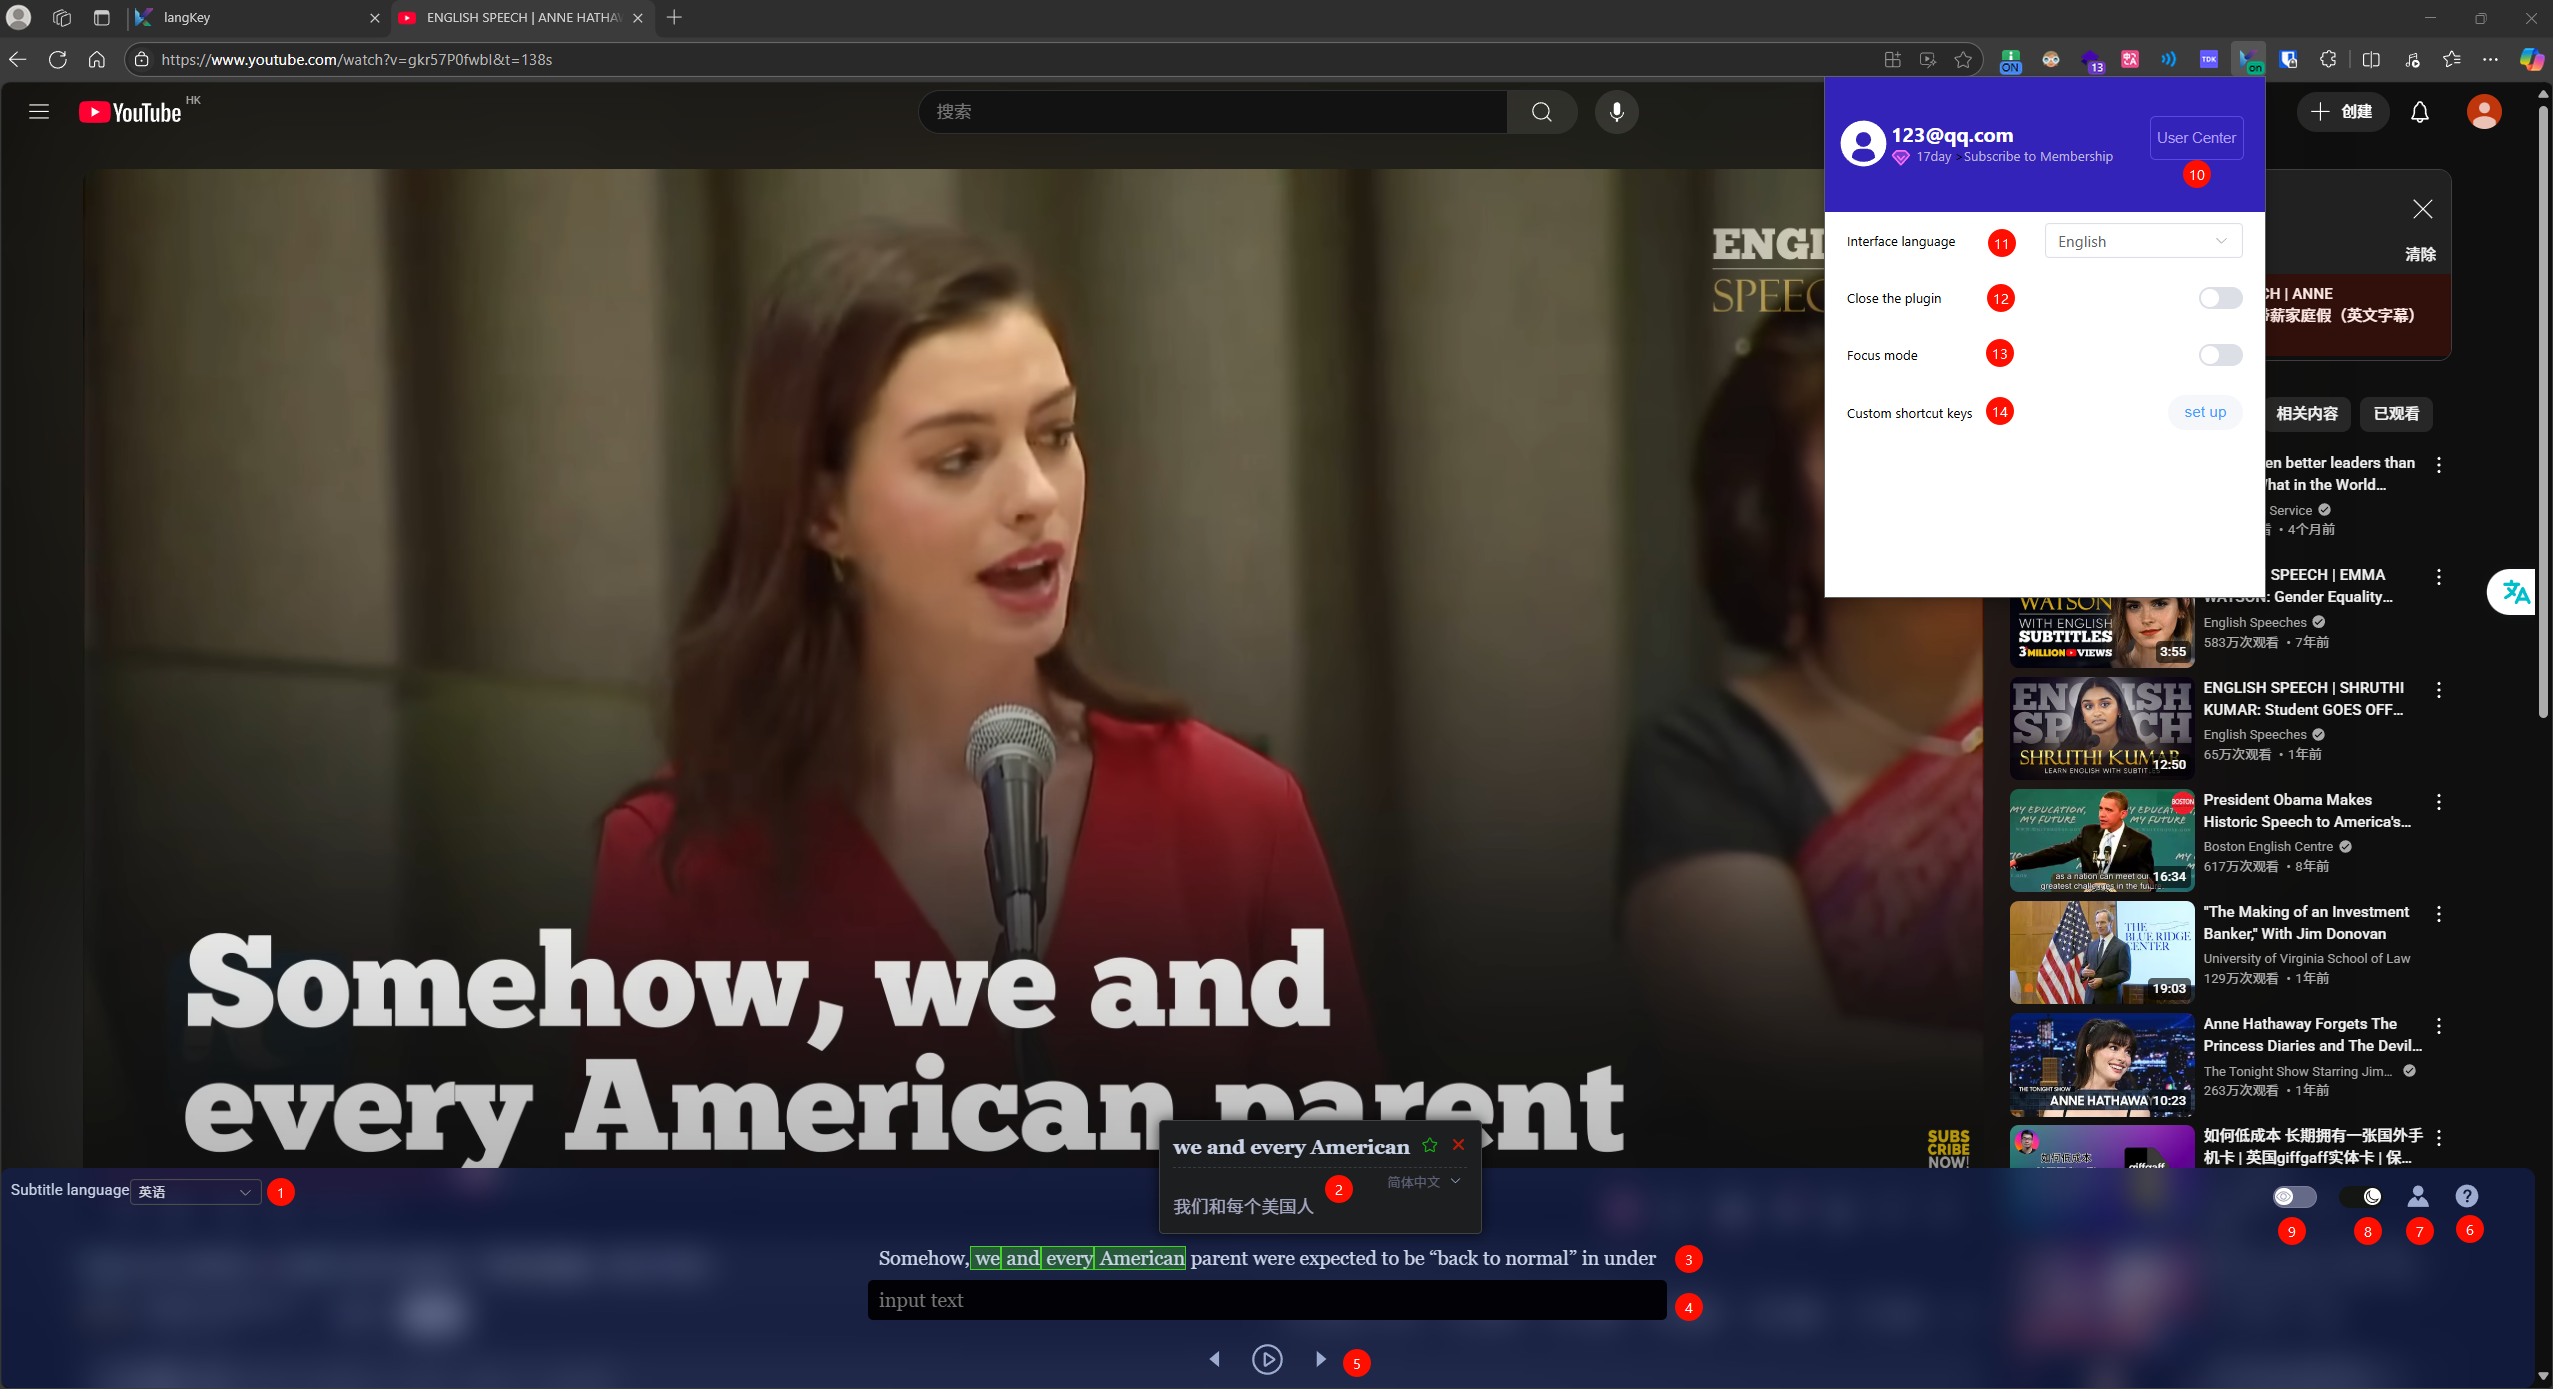Open options for Anne Hathaway Forgets video
The height and width of the screenshot is (1389, 2553).
[2439, 1026]
